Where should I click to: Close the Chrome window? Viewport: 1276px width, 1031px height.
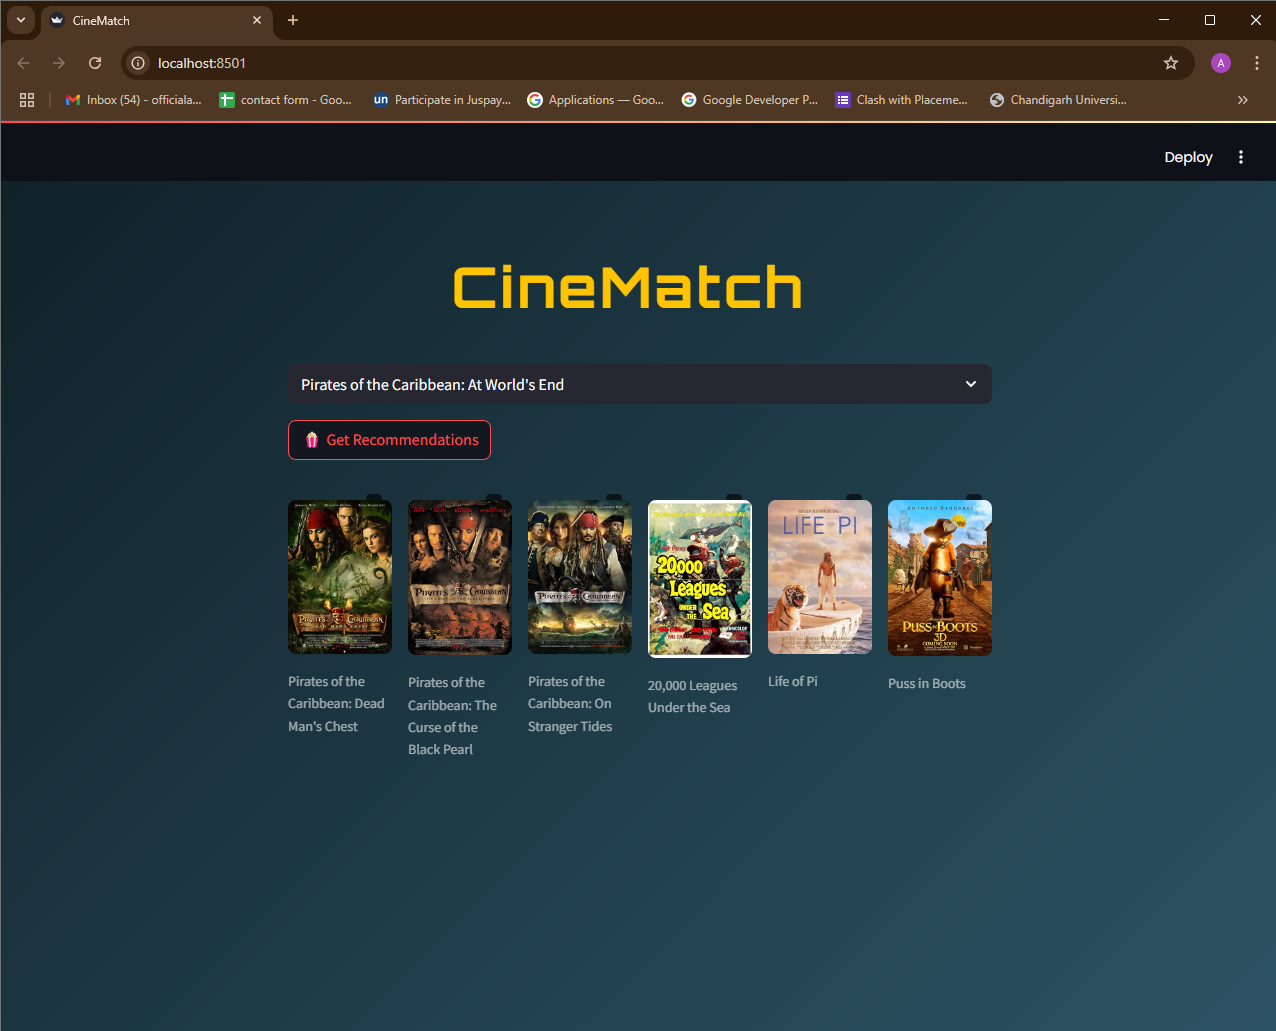click(x=1255, y=20)
